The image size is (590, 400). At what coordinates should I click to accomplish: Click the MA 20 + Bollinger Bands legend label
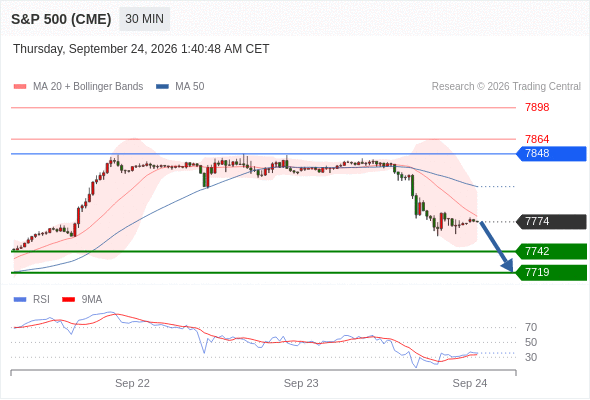[88, 87]
